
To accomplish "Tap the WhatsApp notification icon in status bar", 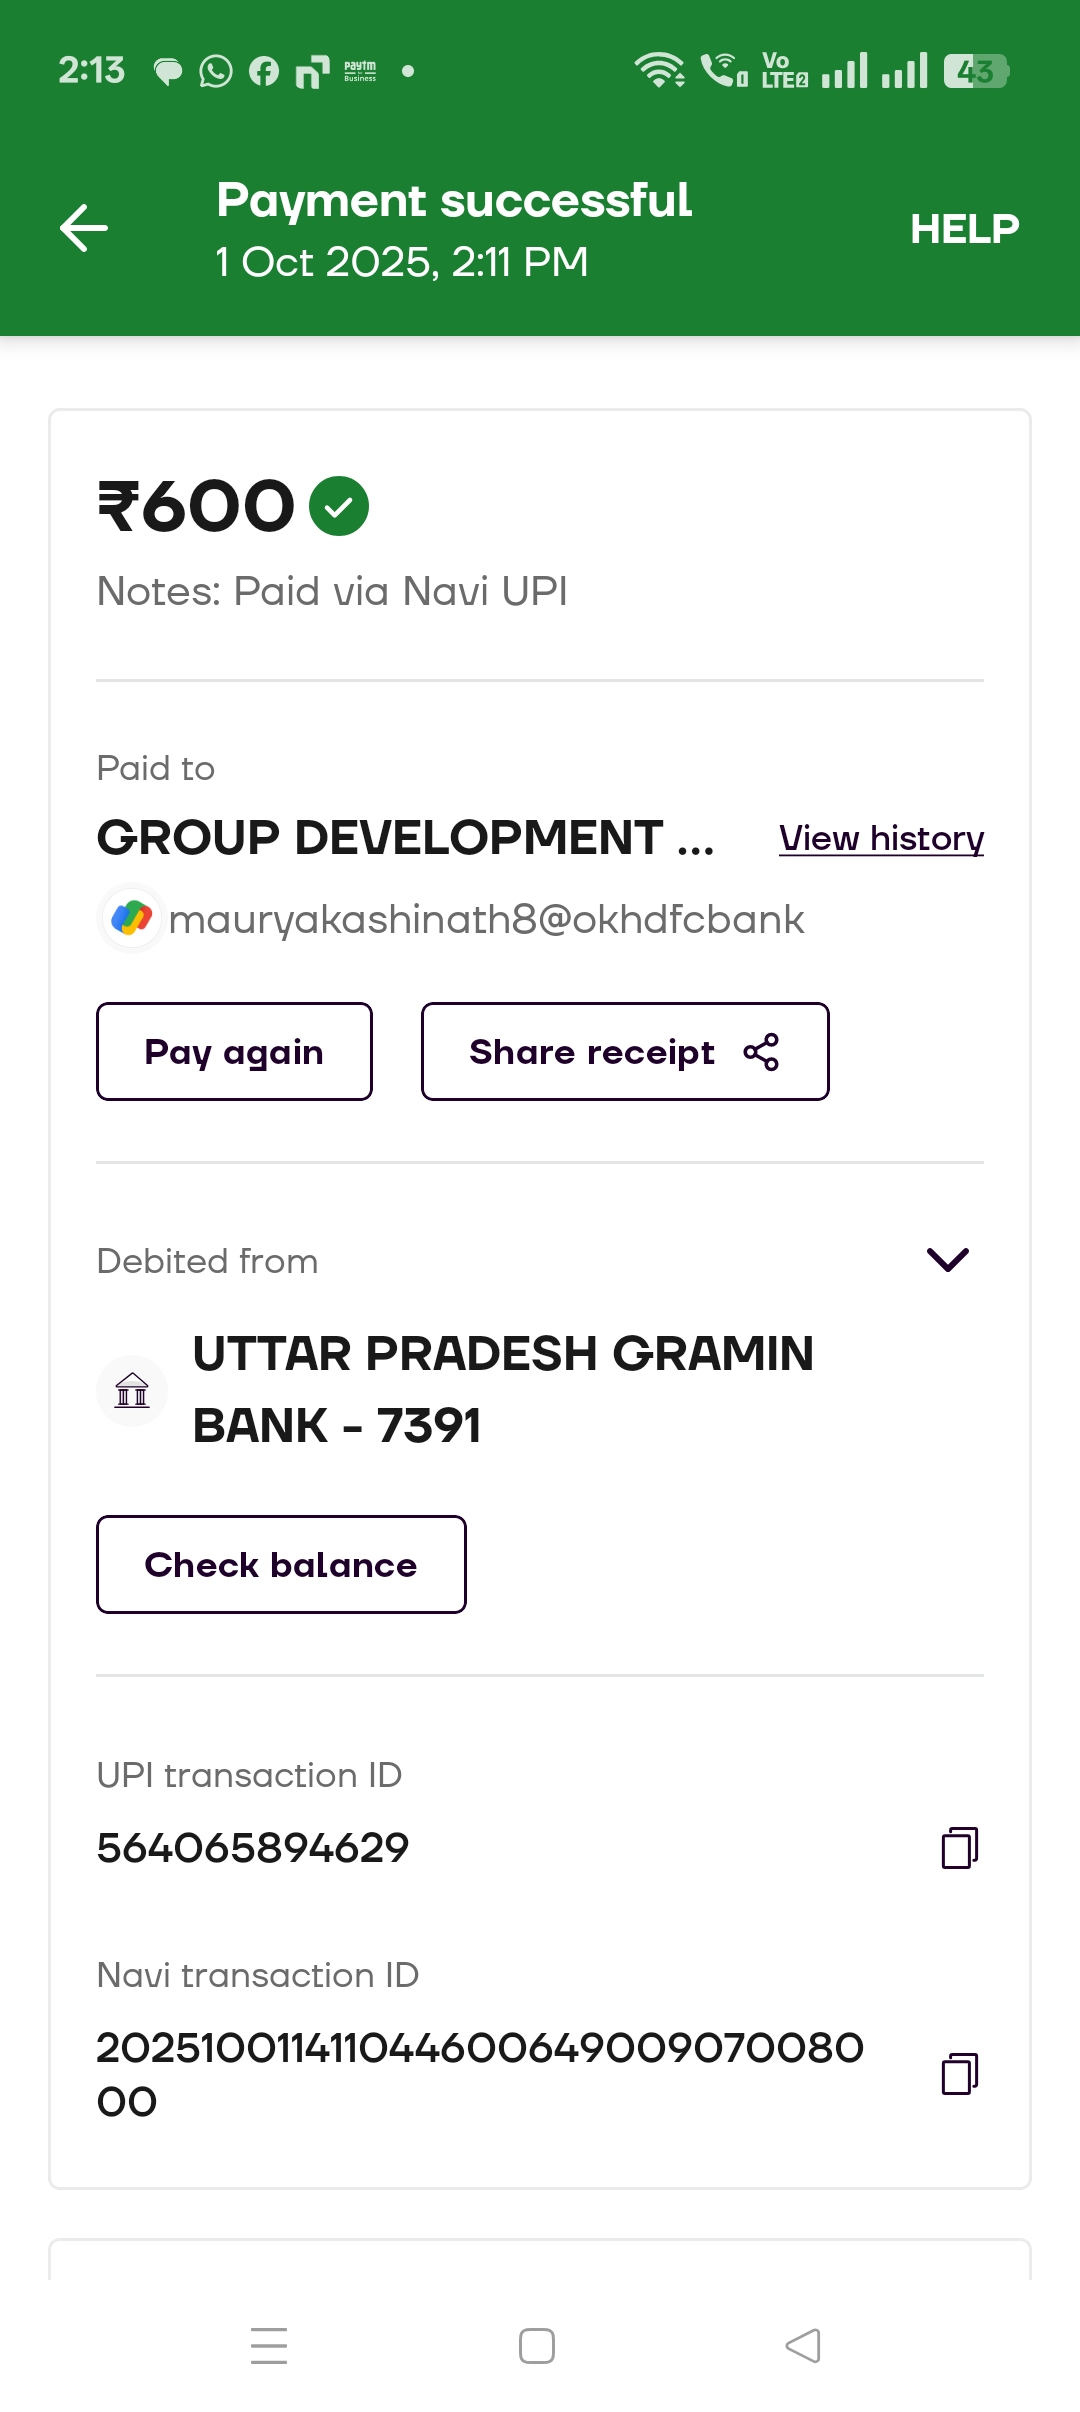I will pyautogui.click(x=216, y=71).
